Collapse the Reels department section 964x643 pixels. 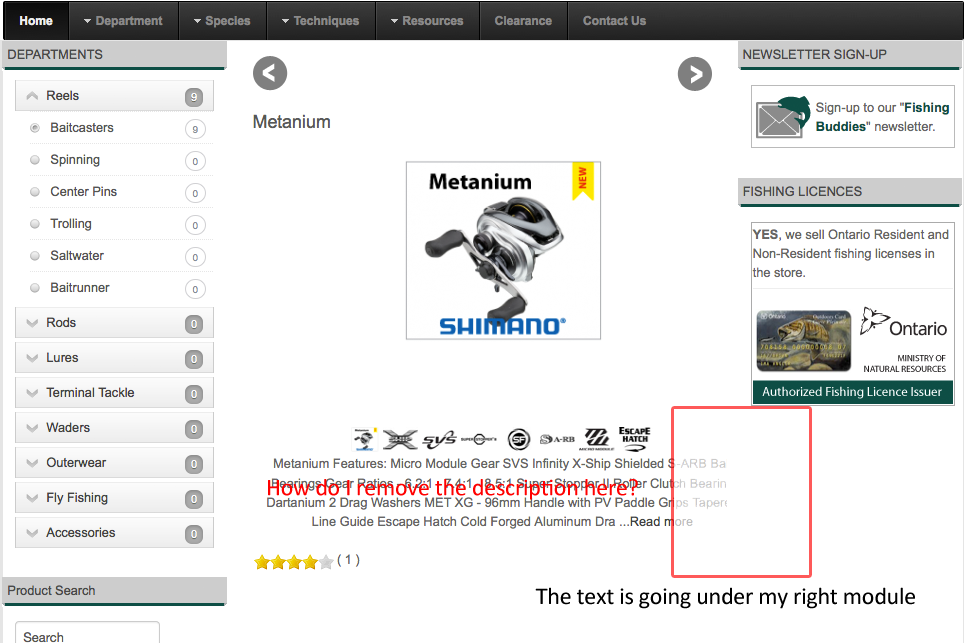point(114,96)
